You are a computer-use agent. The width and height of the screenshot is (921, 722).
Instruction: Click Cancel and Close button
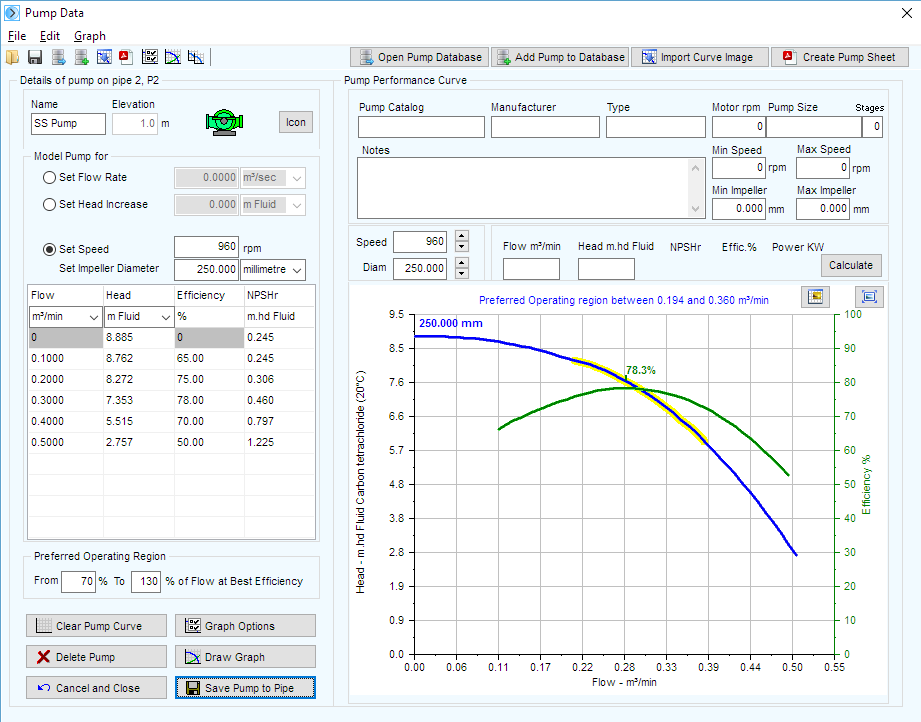[96, 688]
